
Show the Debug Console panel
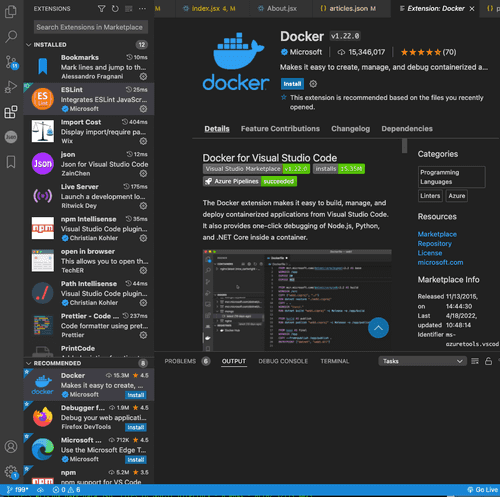(x=283, y=361)
